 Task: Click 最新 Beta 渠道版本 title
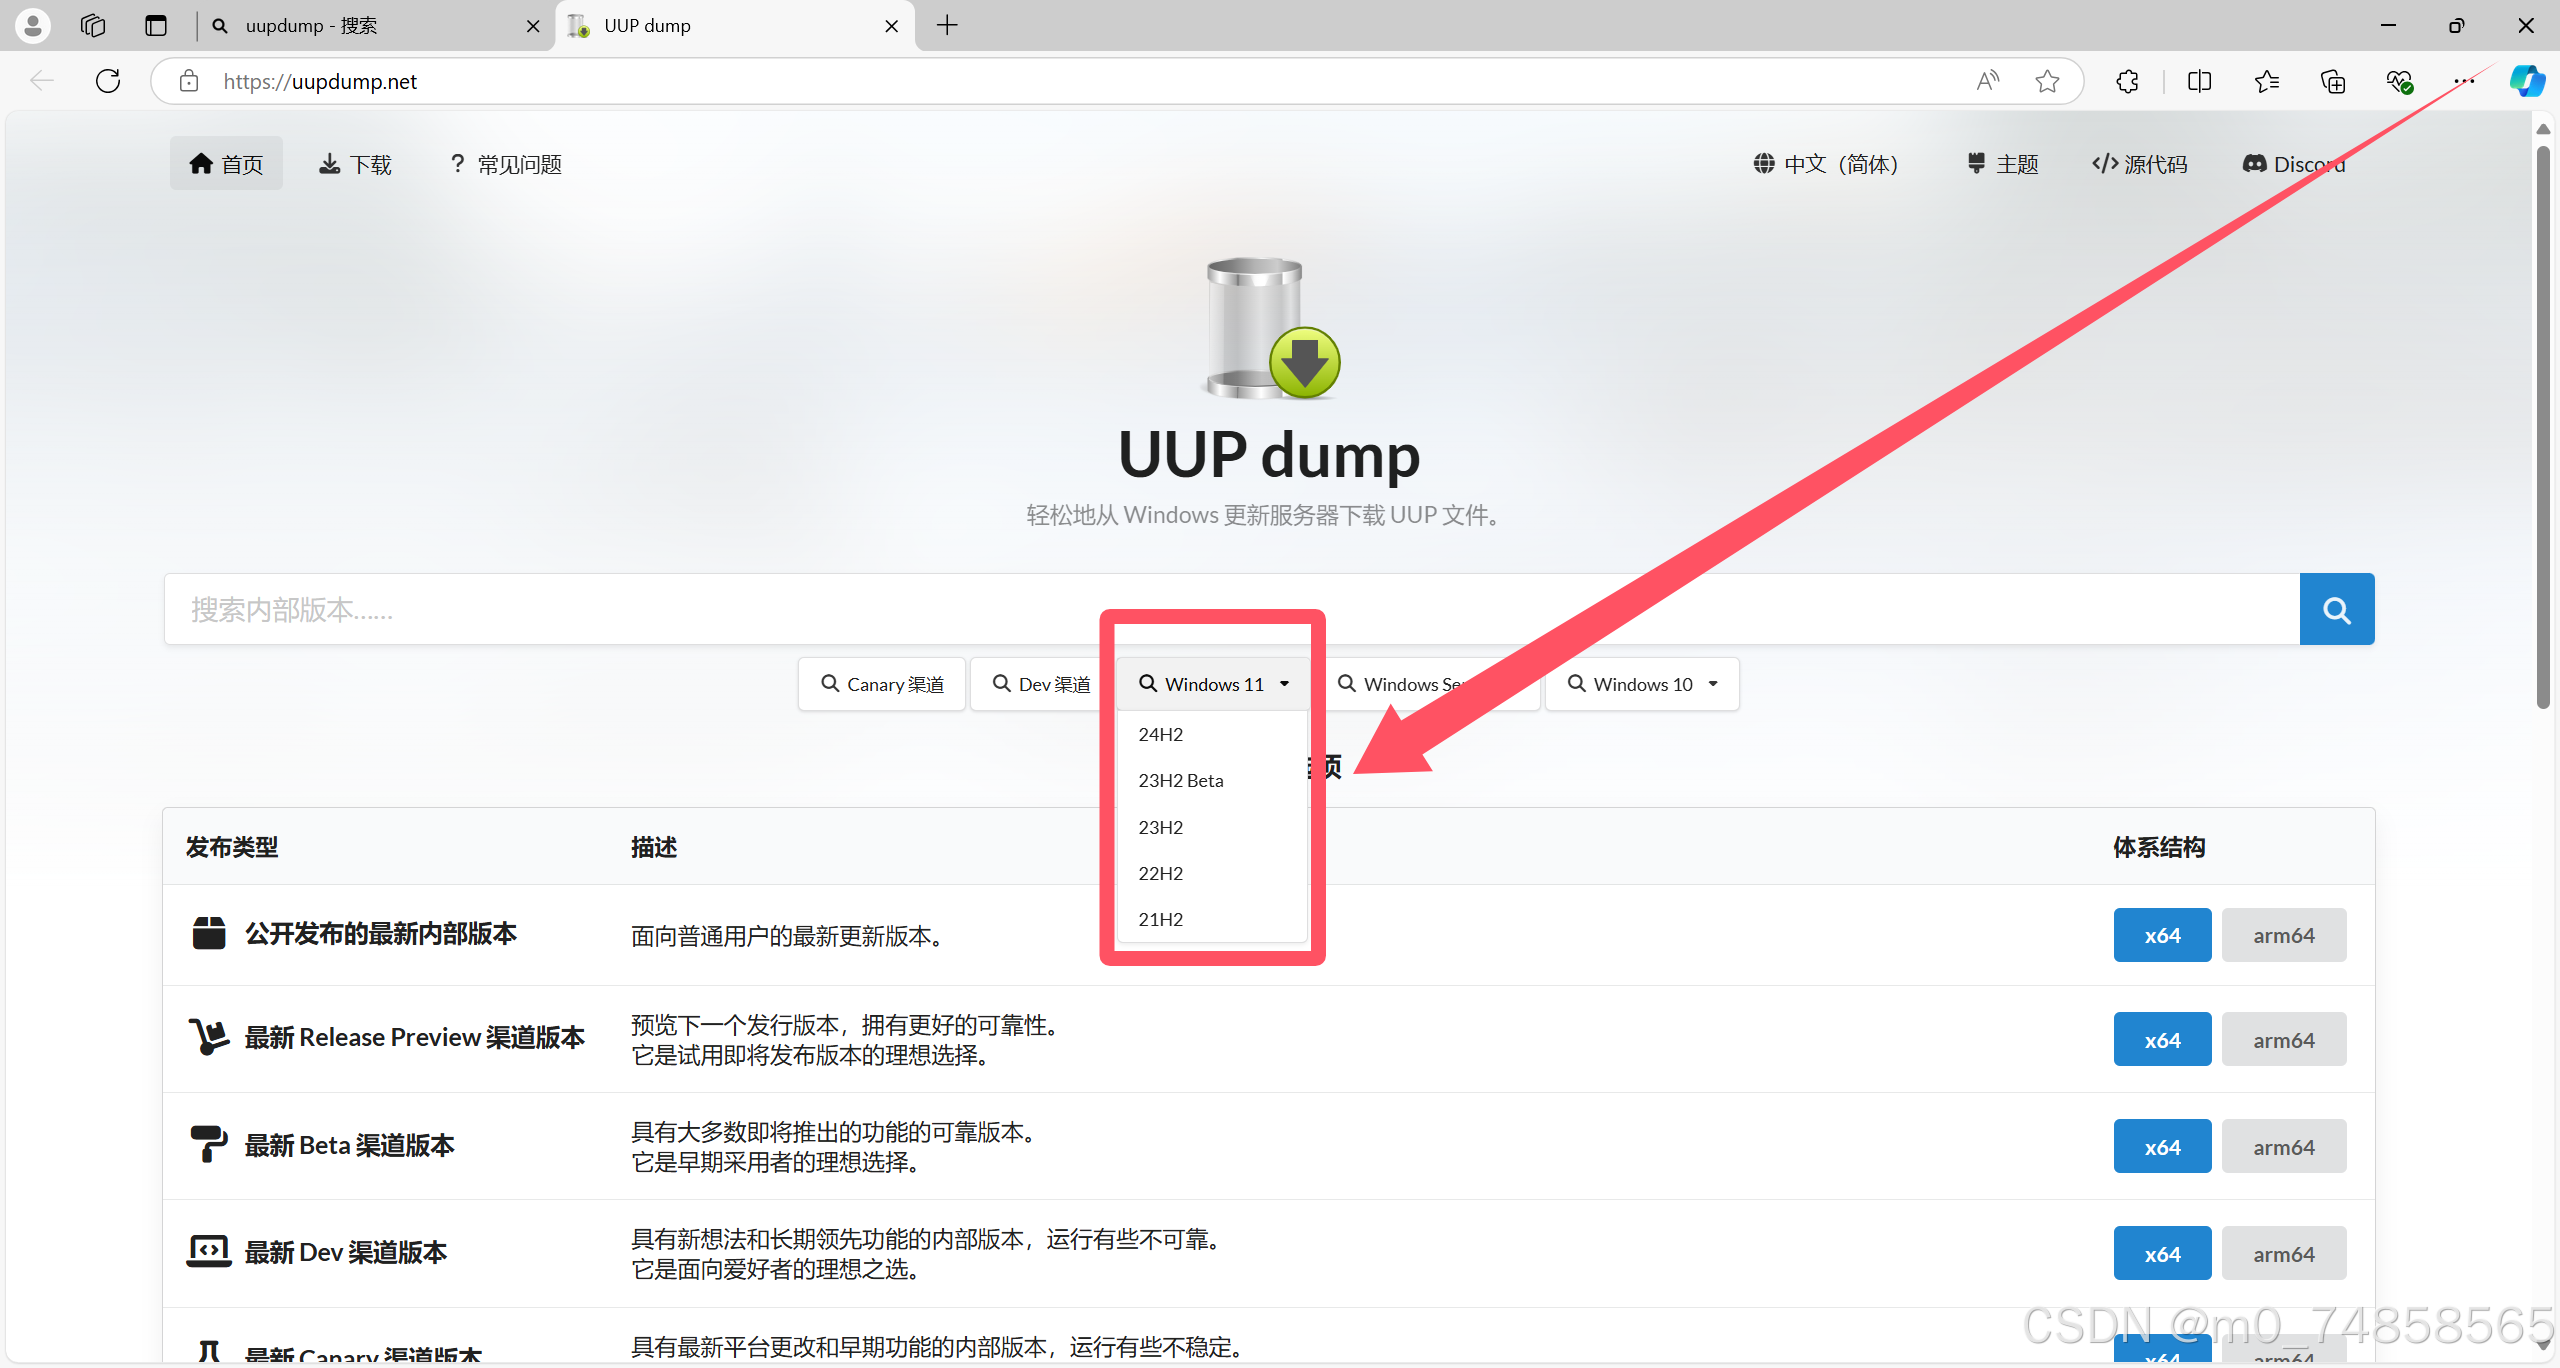(x=350, y=1145)
